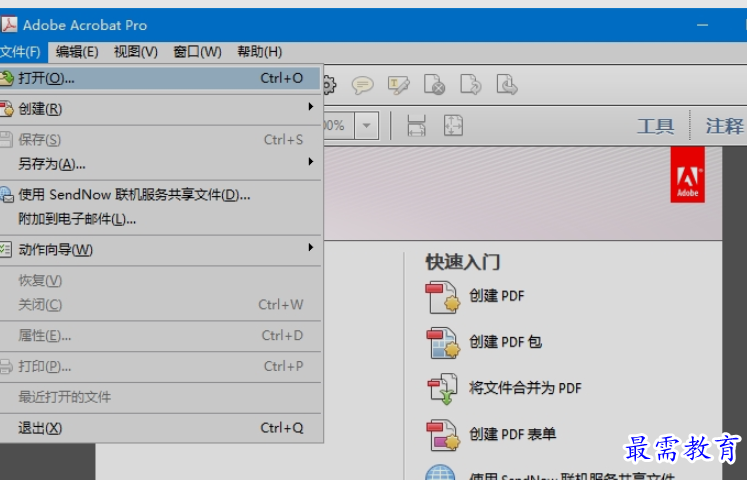Image resolution: width=747 pixels, height=480 pixels.
Task: Open the 编辑(E) menu
Action: pyautogui.click(x=77, y=51)
